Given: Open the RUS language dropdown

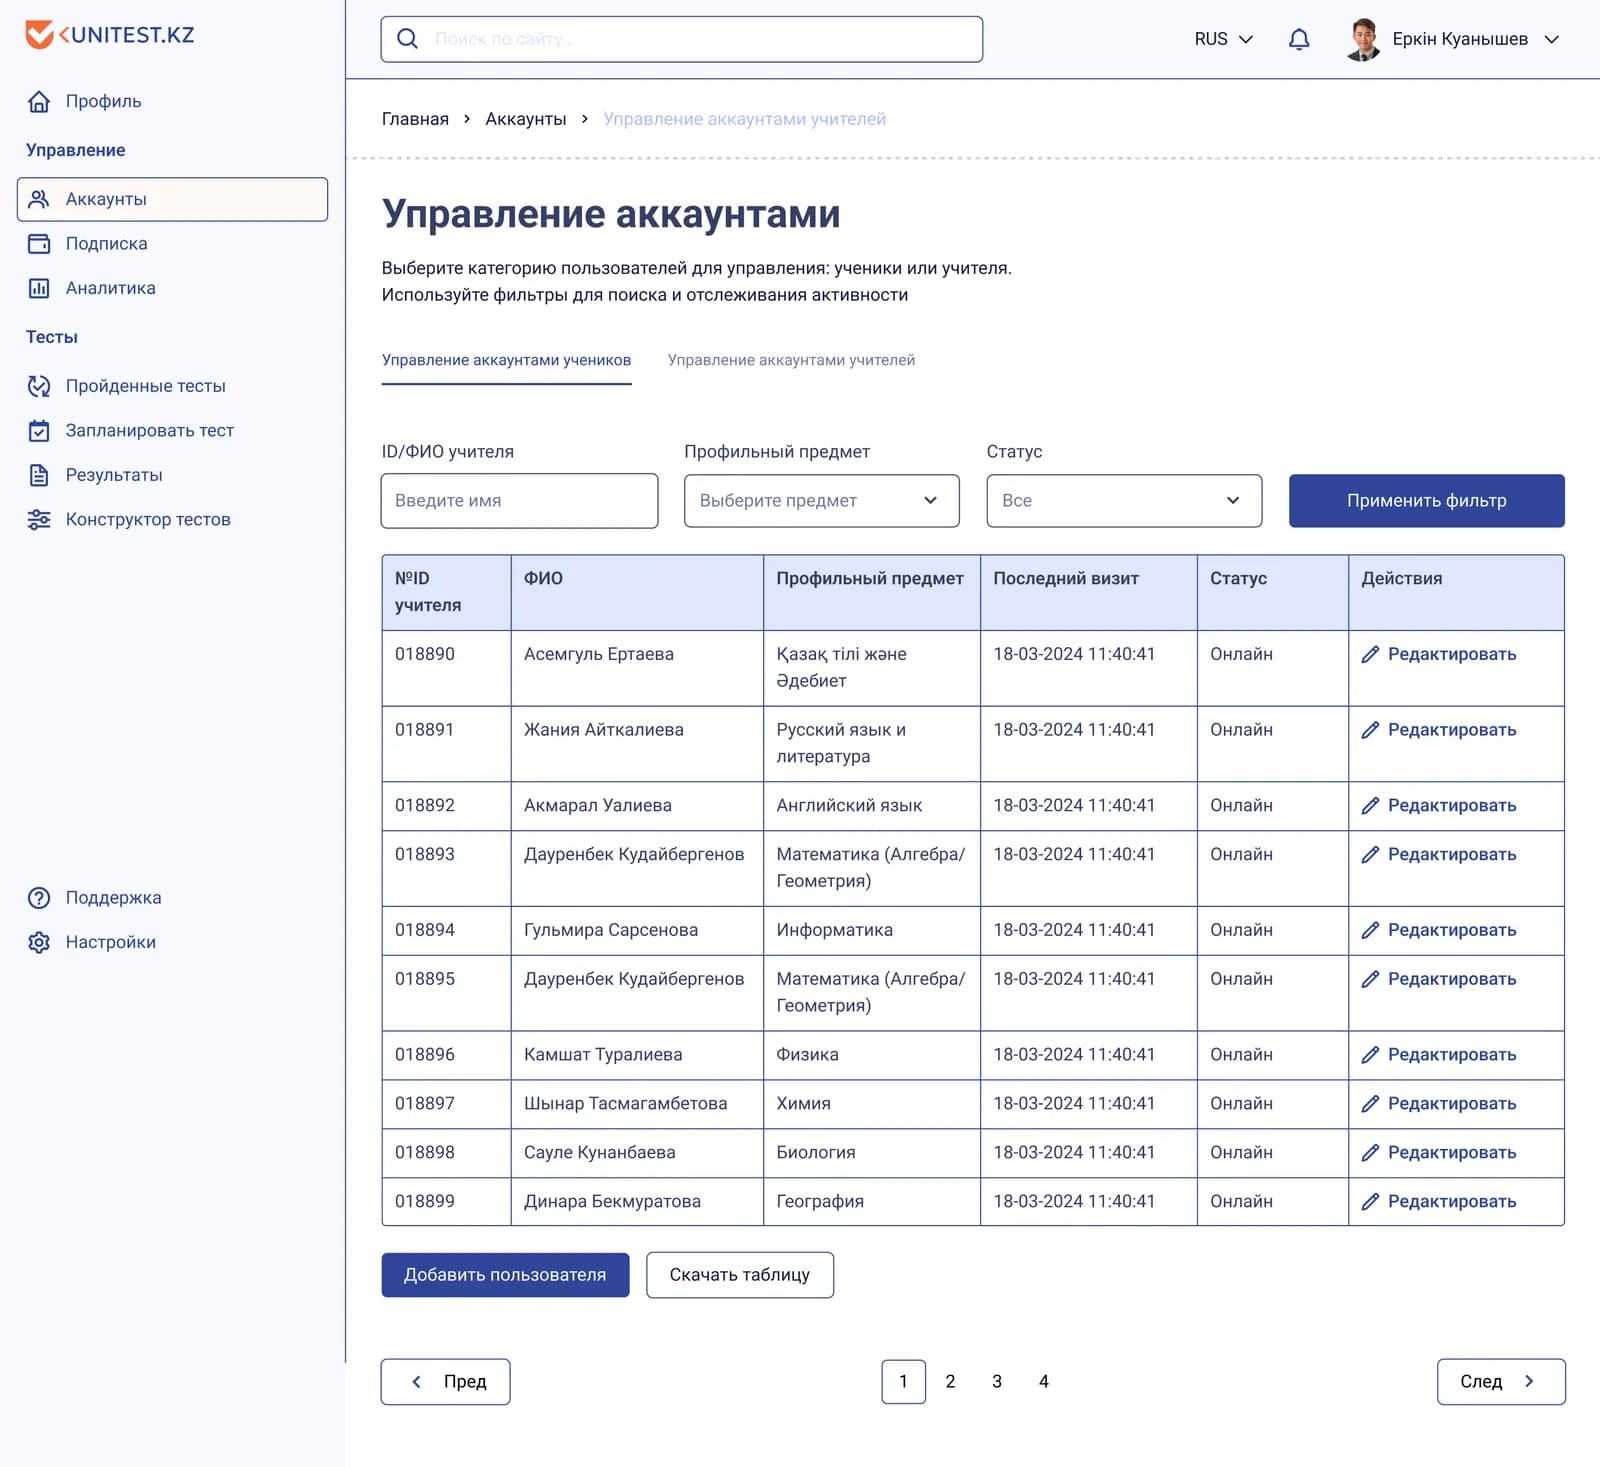Looking at the screenshot, I should click(1223, 39).
